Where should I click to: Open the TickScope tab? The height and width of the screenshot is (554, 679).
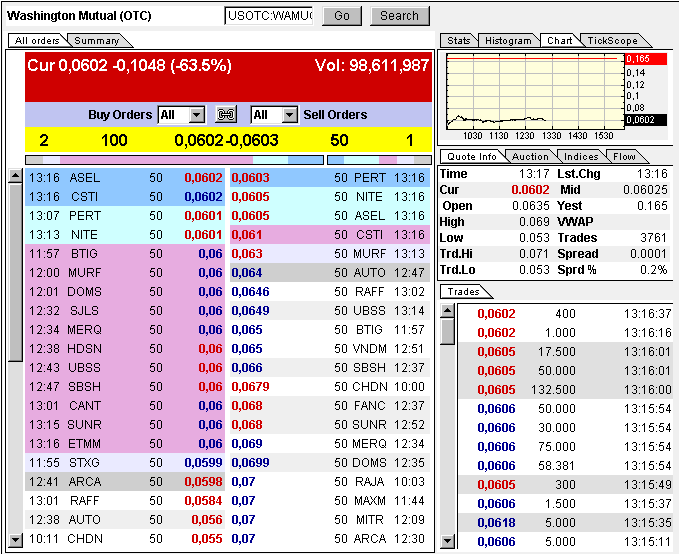click(x=612, y=40)
